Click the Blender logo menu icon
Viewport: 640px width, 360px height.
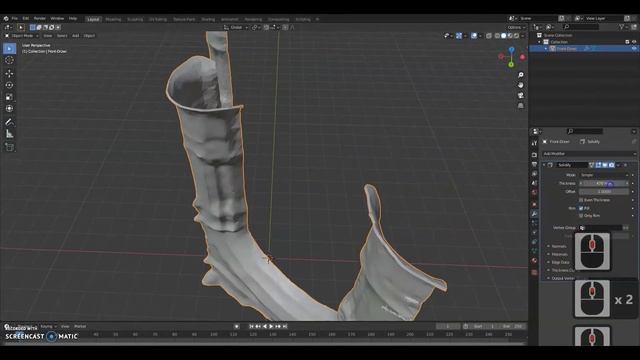click(x=6, y=18)
